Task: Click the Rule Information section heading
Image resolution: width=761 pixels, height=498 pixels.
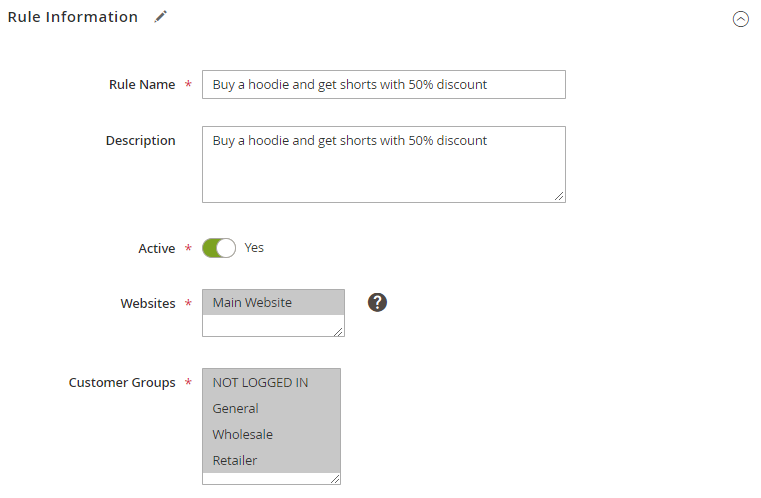Action: 73,17
